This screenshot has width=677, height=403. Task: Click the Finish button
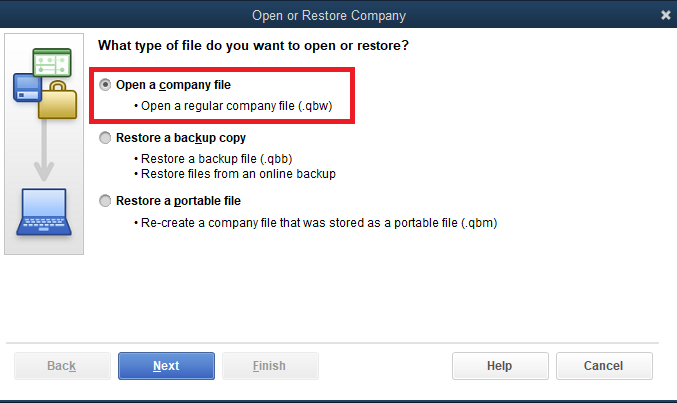[x=270, y=366]
